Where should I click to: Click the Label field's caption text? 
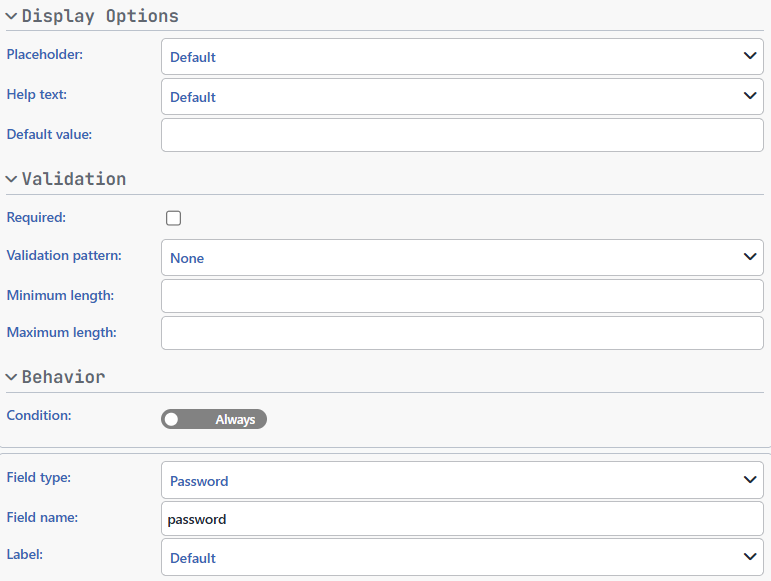click(x=25, y=554)
